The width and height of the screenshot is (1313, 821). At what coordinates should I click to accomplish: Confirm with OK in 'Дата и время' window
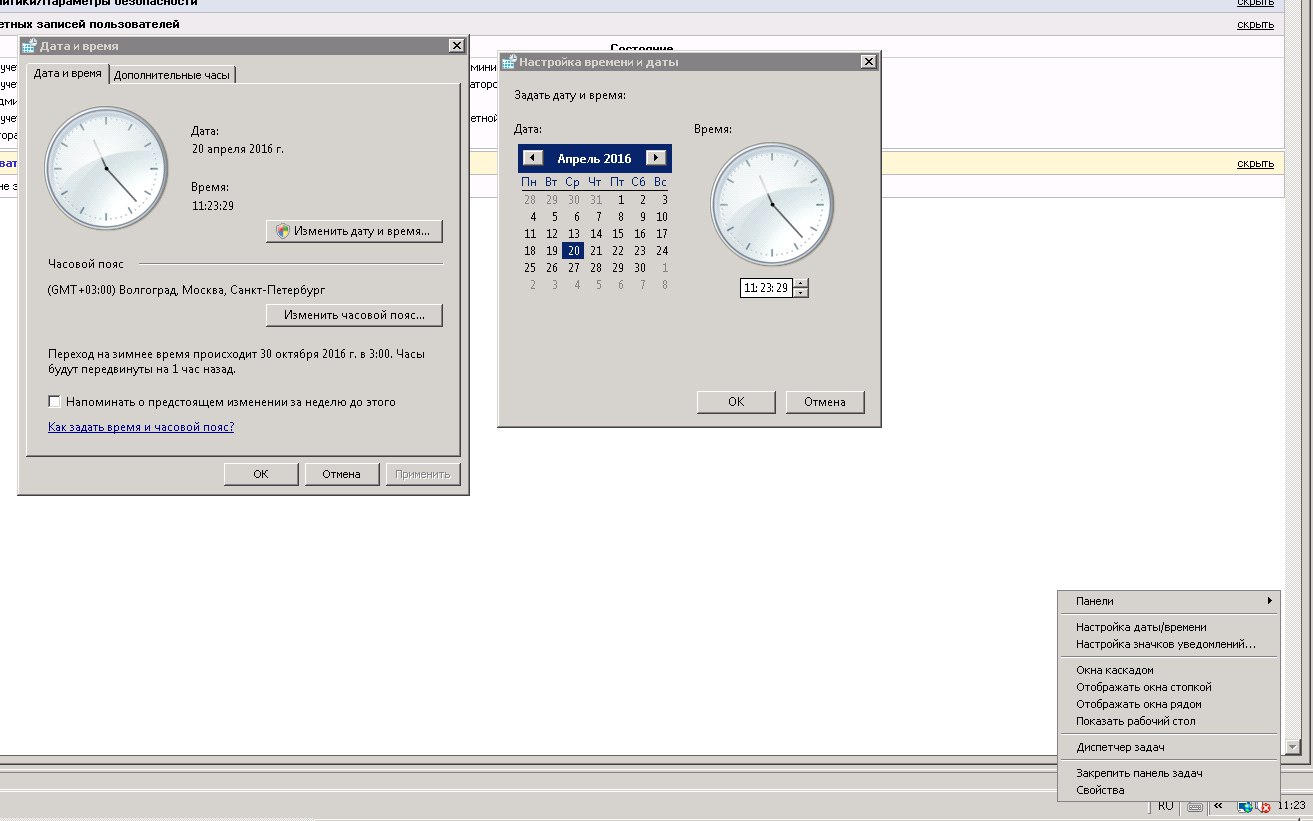261,474
